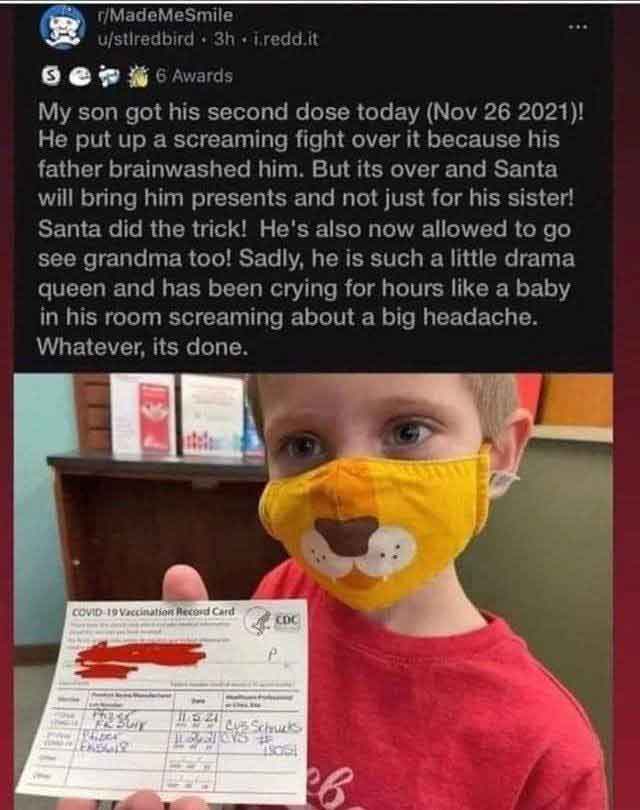Open the post title text

click(311, 229)
